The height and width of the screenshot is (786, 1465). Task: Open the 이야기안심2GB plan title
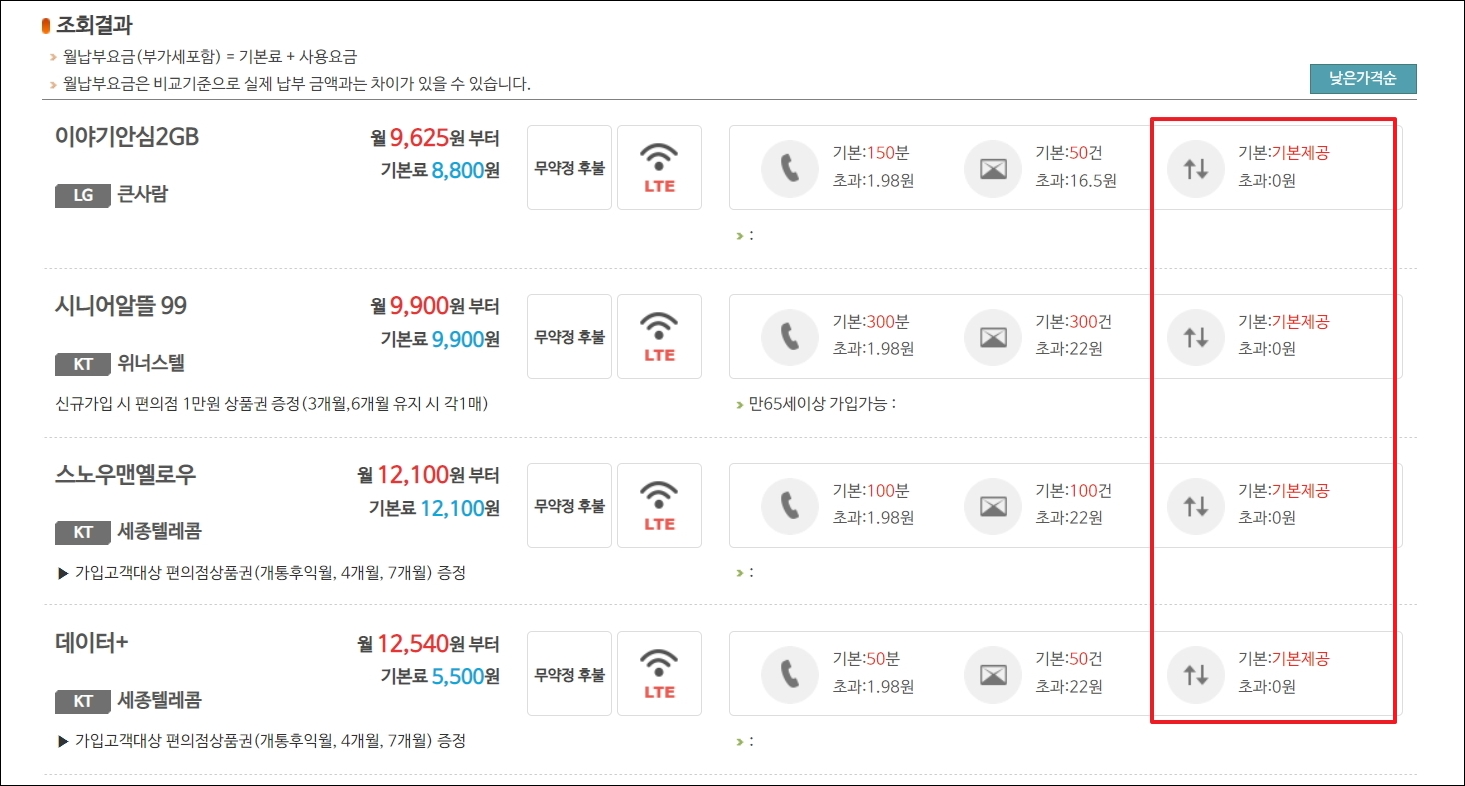pos(127,137)
